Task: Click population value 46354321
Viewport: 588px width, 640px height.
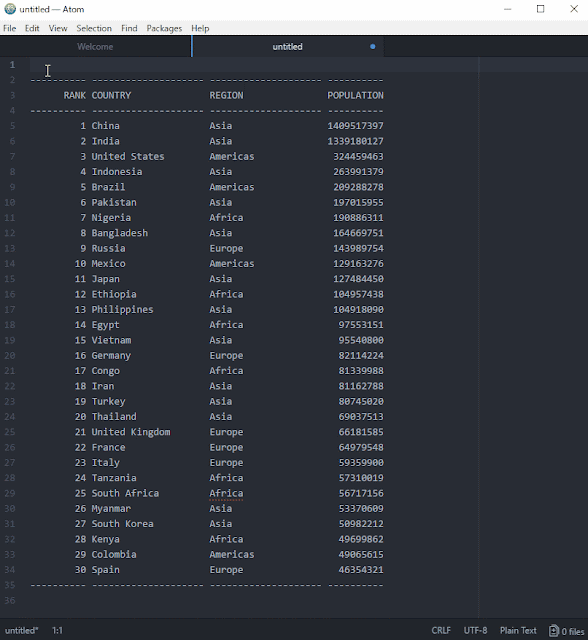Action: coord(361,570)
